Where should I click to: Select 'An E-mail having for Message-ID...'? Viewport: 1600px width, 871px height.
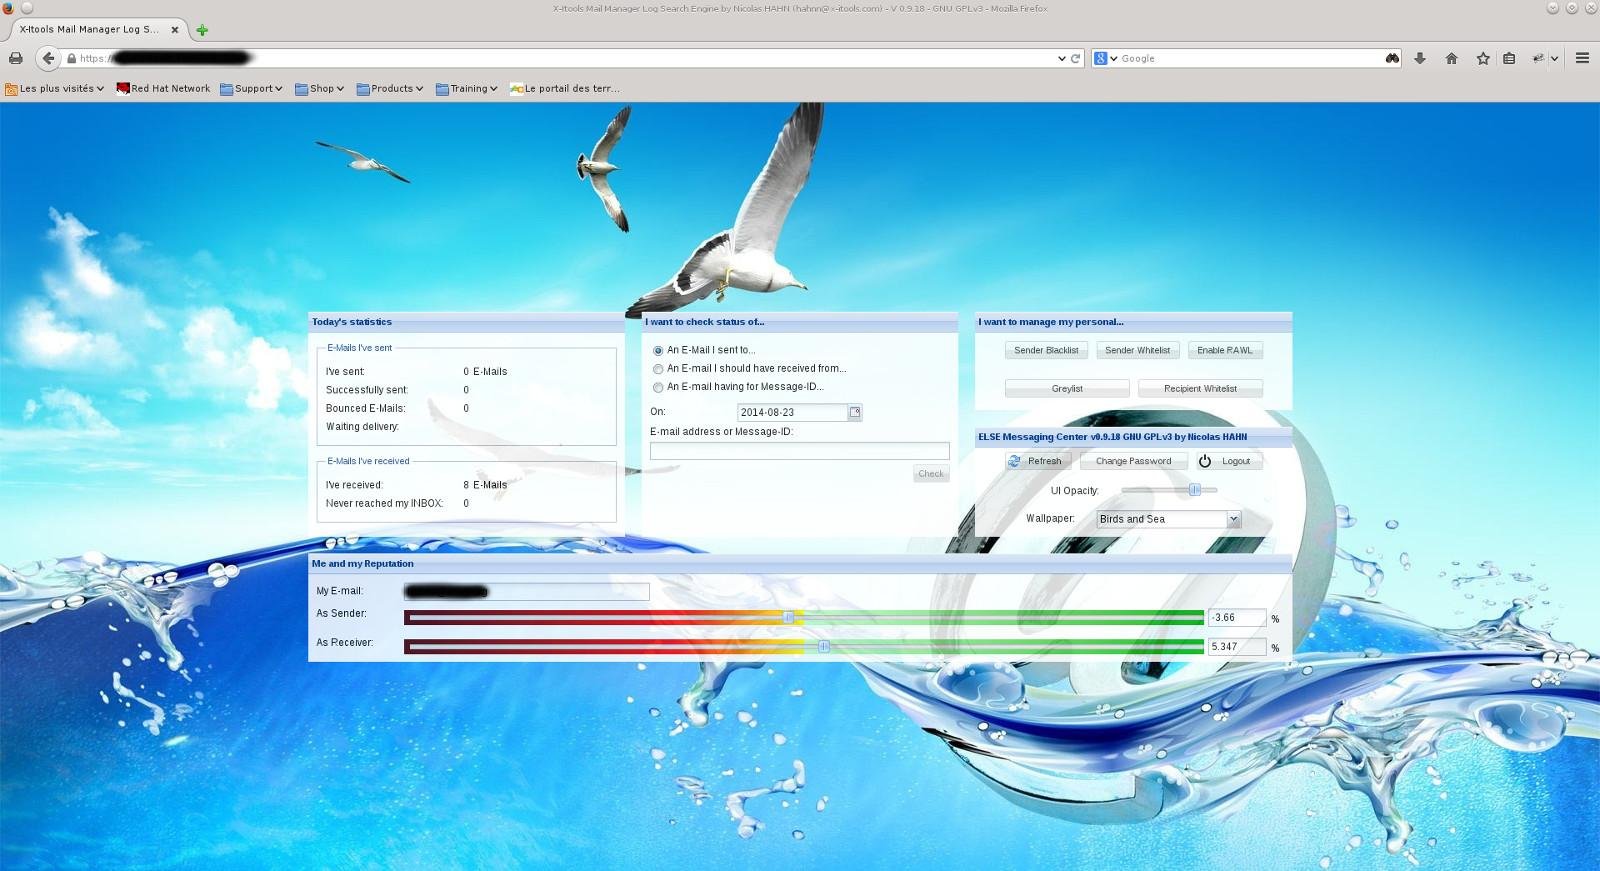658,387
